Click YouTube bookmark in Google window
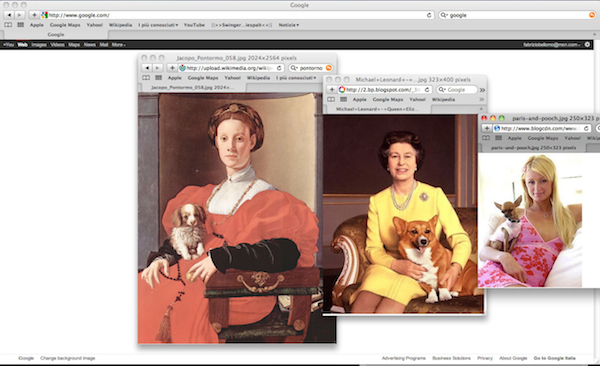Viewport: 600px width, 366px height. click(194, 25)
